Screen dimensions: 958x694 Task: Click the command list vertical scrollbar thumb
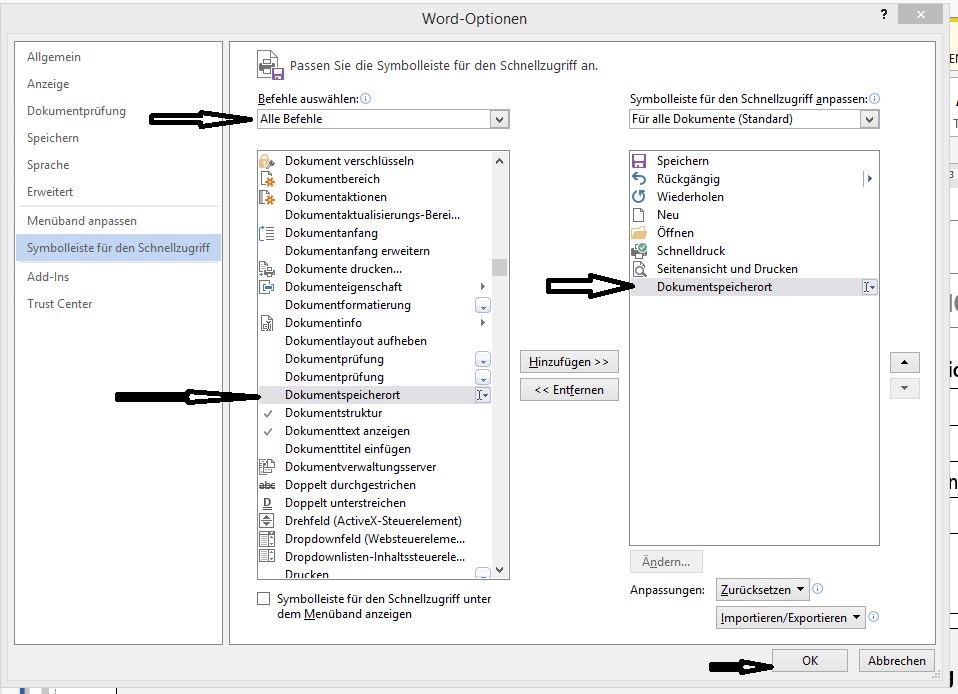point(499,268)
